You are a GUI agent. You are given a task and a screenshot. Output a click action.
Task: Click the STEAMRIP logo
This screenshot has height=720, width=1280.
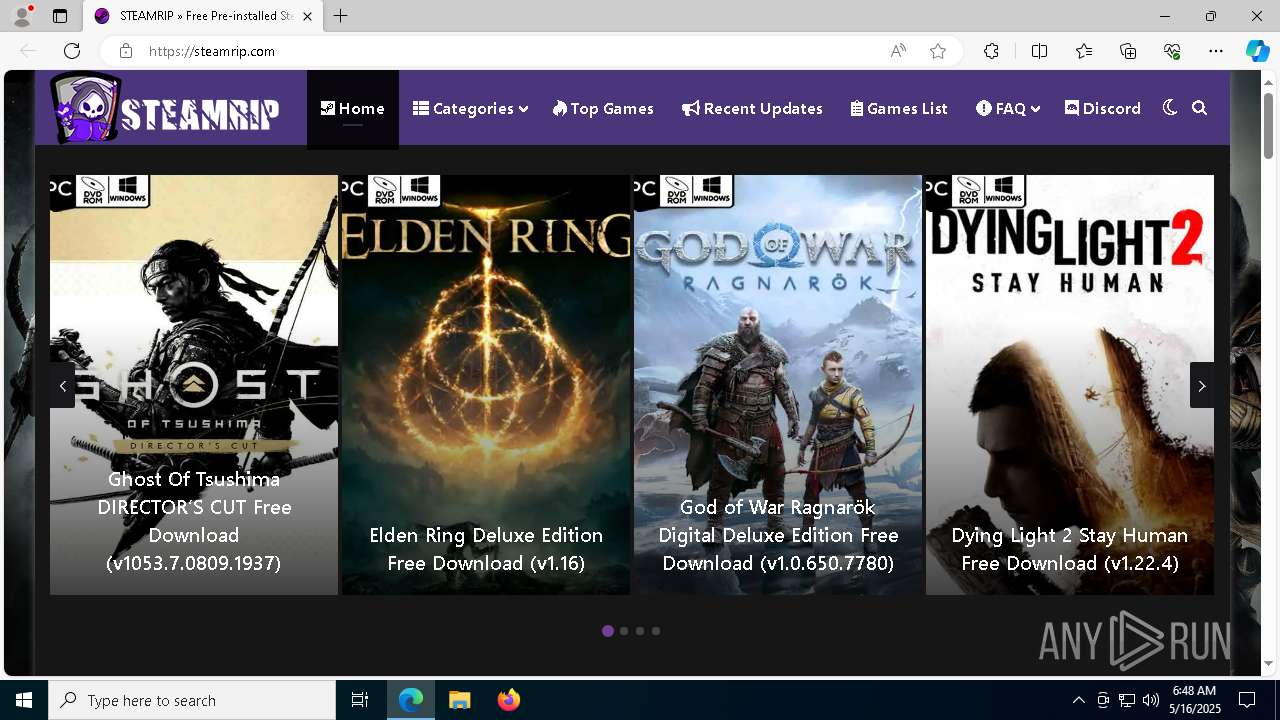[166, 108]
